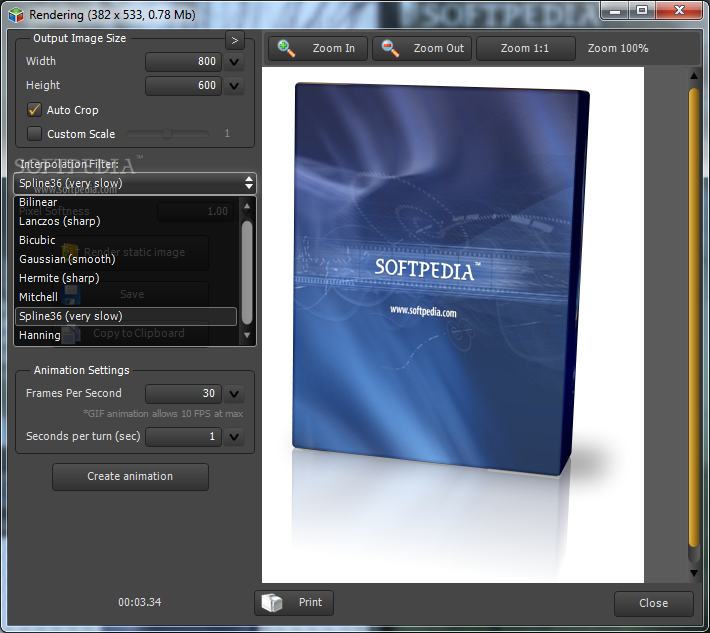Collapse the Interpolation Filter combo box
This screenshot has width=710, height=633.
135,183
